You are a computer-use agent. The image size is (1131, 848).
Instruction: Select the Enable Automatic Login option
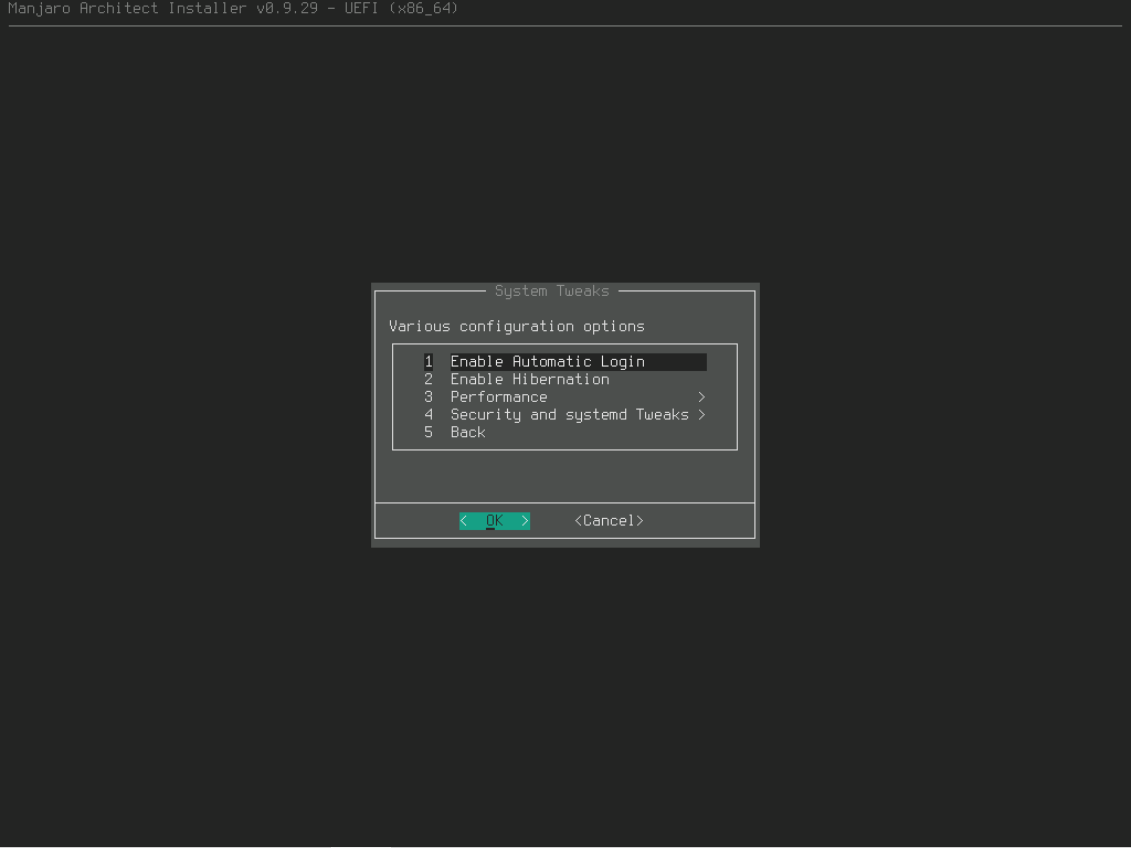coord(547,362)
